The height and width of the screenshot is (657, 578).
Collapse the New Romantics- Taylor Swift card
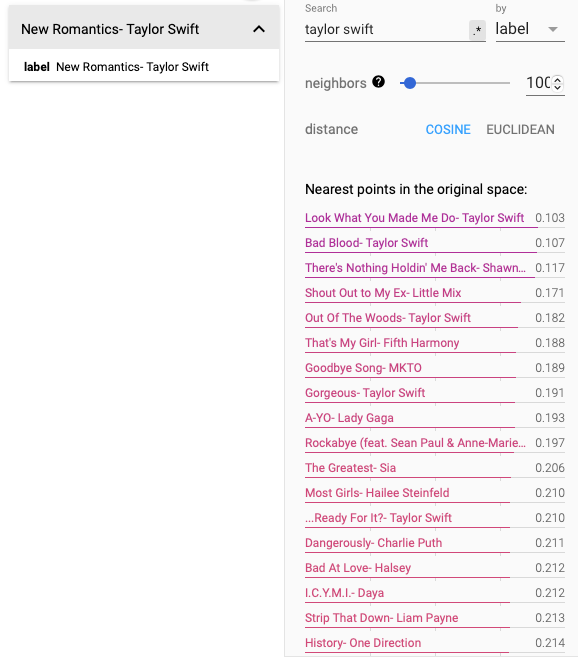click(259, 29)
